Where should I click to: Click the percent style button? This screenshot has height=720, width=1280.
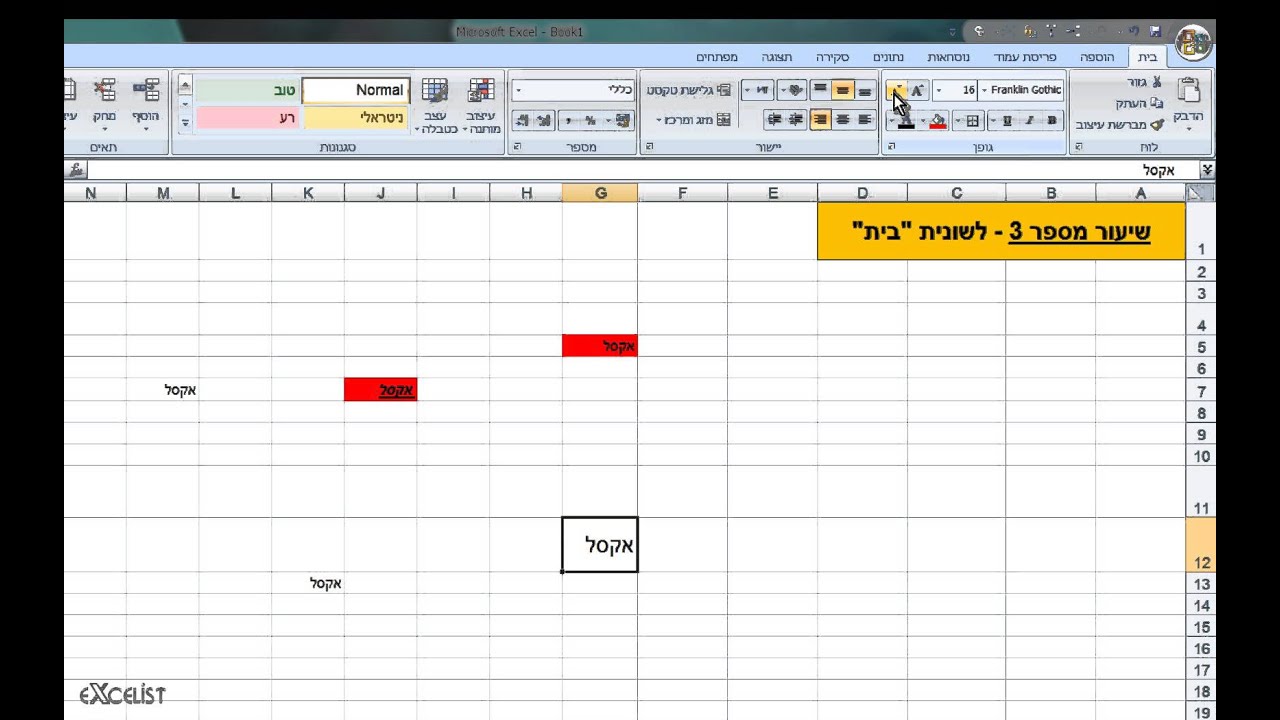(x=591, y=120)
